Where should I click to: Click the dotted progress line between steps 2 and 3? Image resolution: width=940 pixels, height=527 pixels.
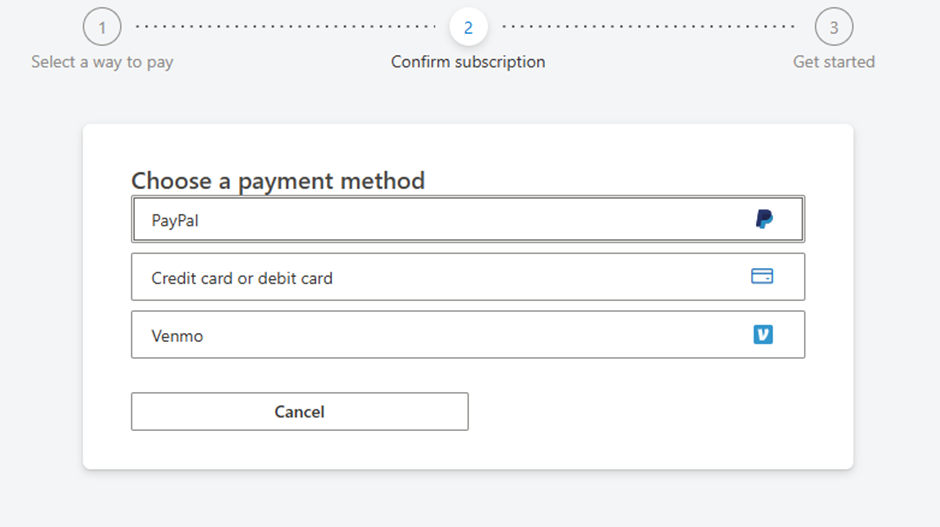(650, 27)
